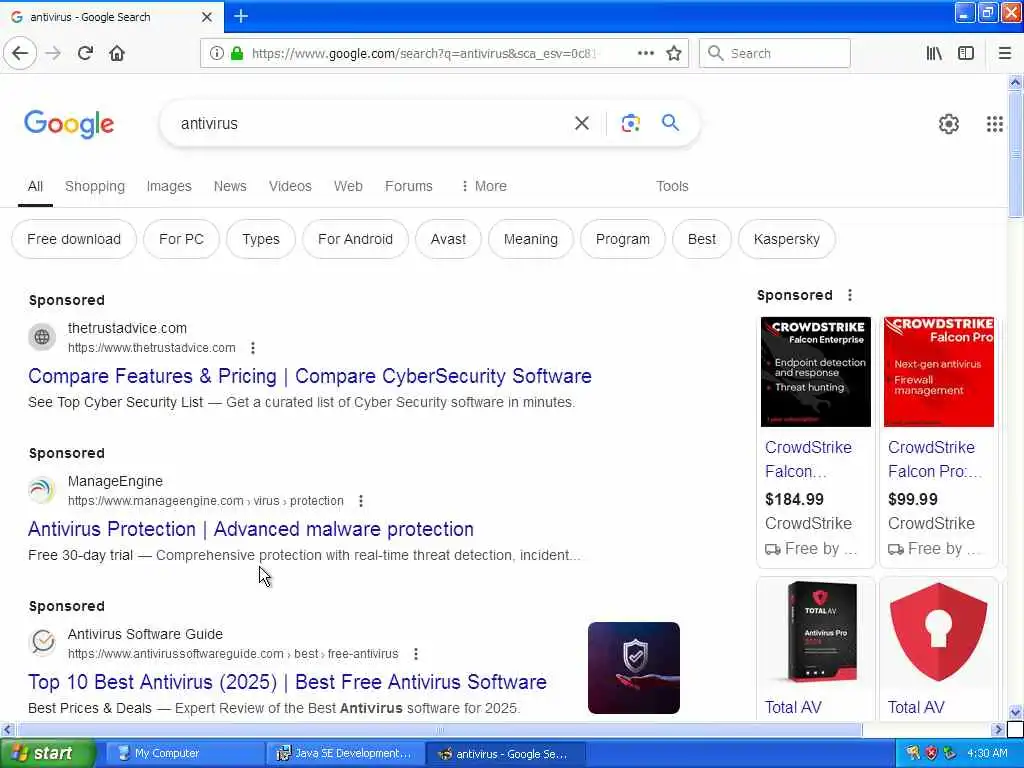Open the Firefox hamburger menu
This screenshot has width=1024, height=768.
(x=1005, y=53)
